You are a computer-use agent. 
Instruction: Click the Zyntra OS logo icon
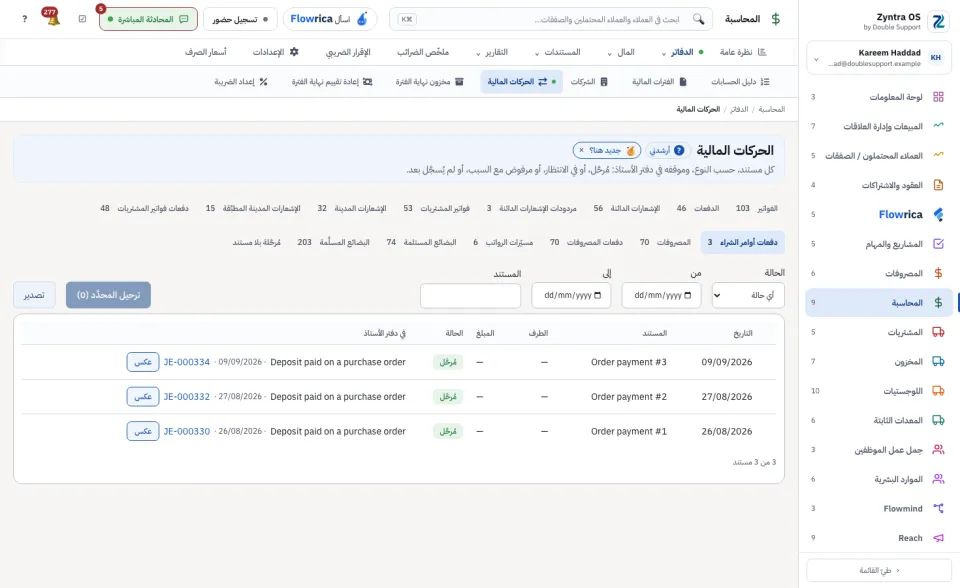point(938,22)
